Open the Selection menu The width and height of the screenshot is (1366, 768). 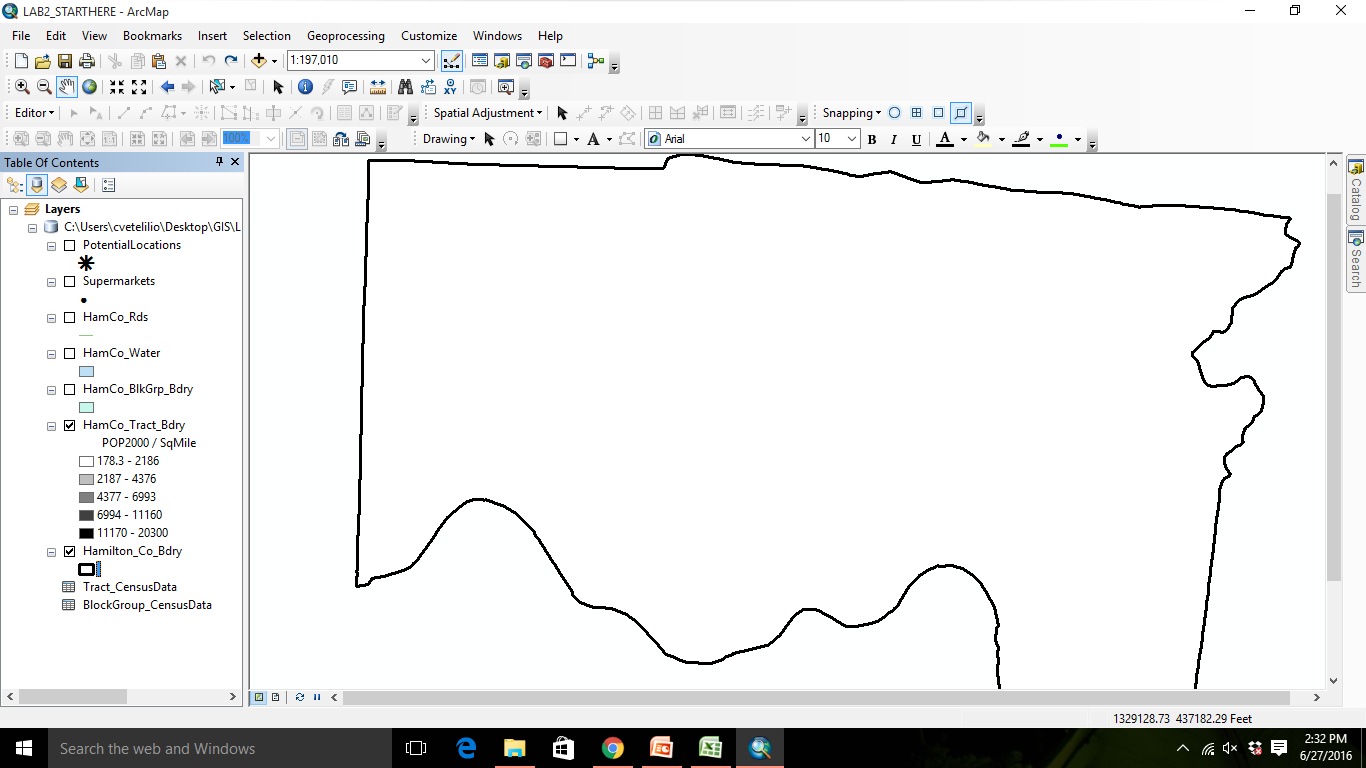click(267, 36)
